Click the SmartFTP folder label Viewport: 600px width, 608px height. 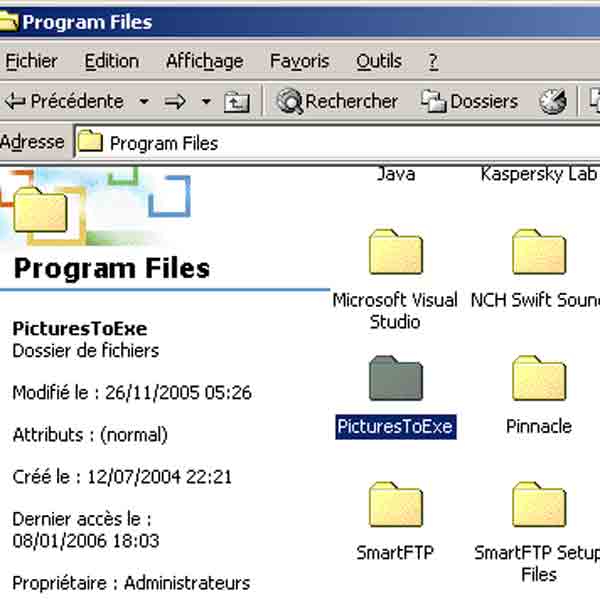click(395, 553)
